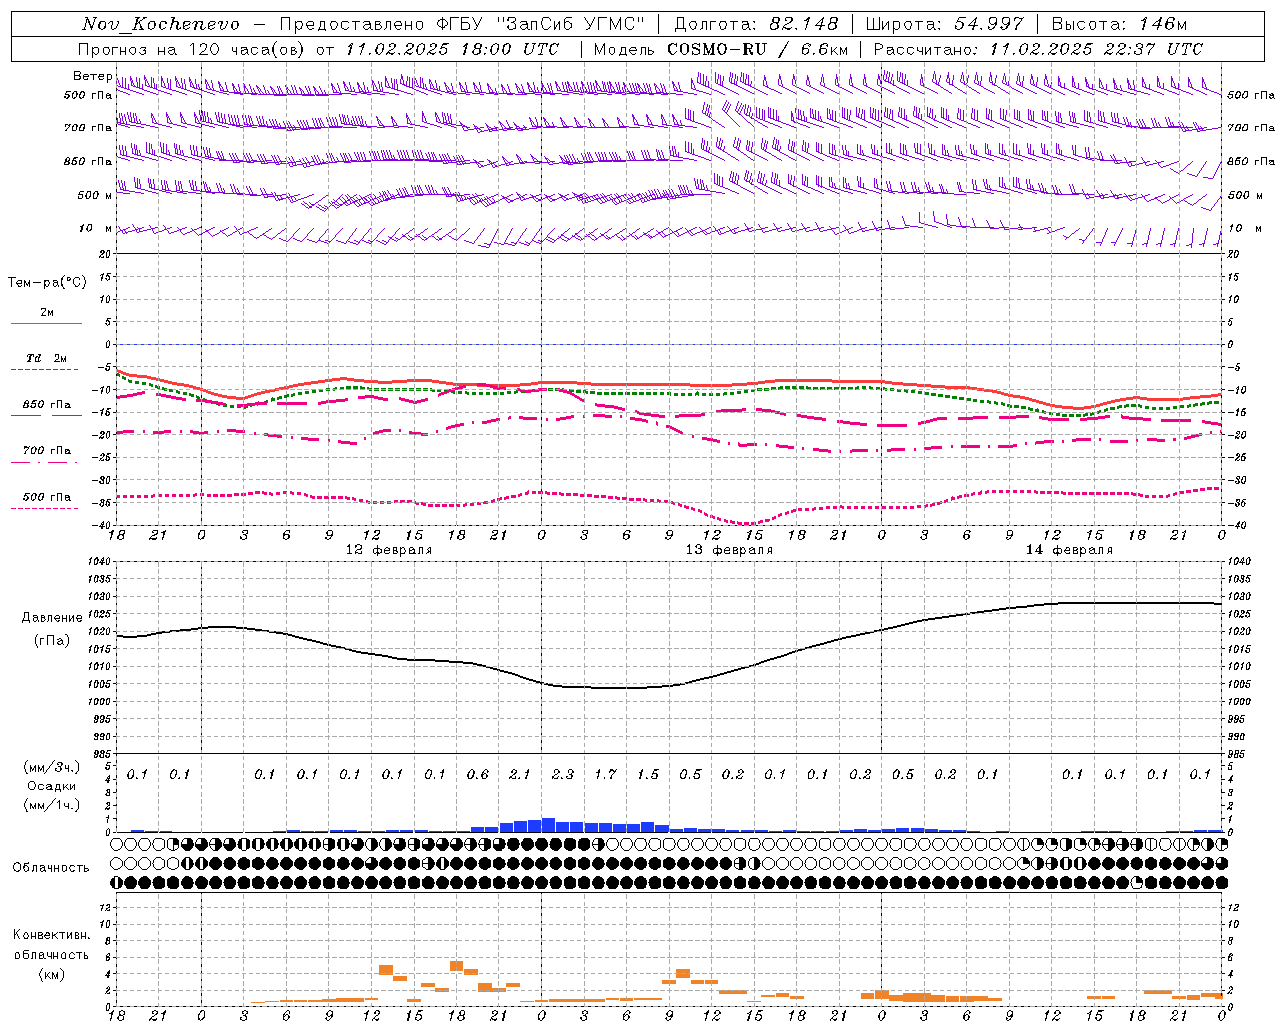This screenshot has width=1280, height=1024.
Task: Select the 'Долгота: 82.148' header field
Action: click(756, 24)
